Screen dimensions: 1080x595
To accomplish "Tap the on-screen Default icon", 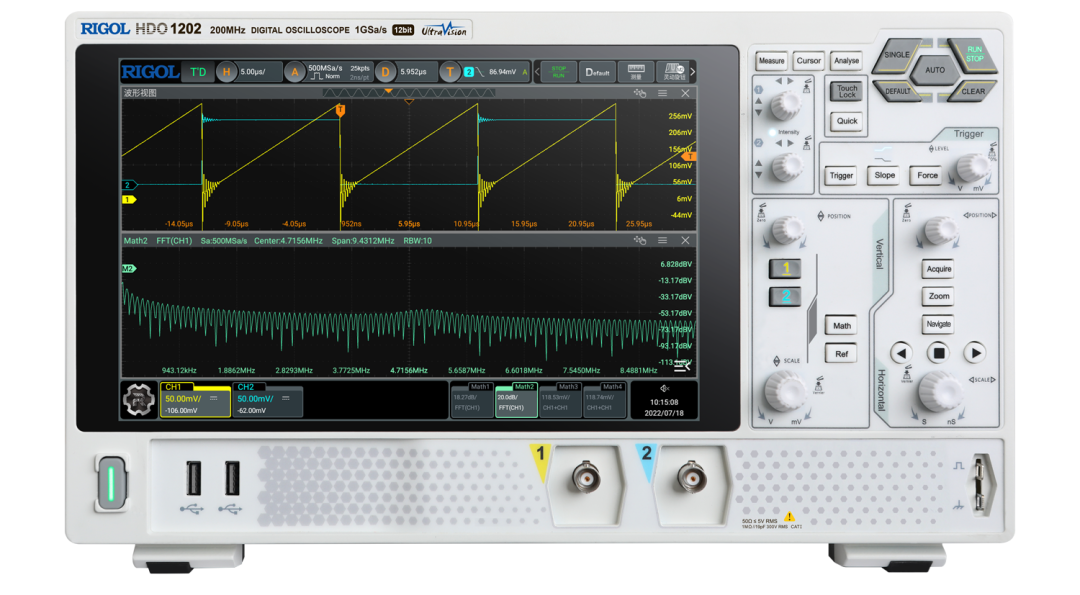I will pos(597,72).
